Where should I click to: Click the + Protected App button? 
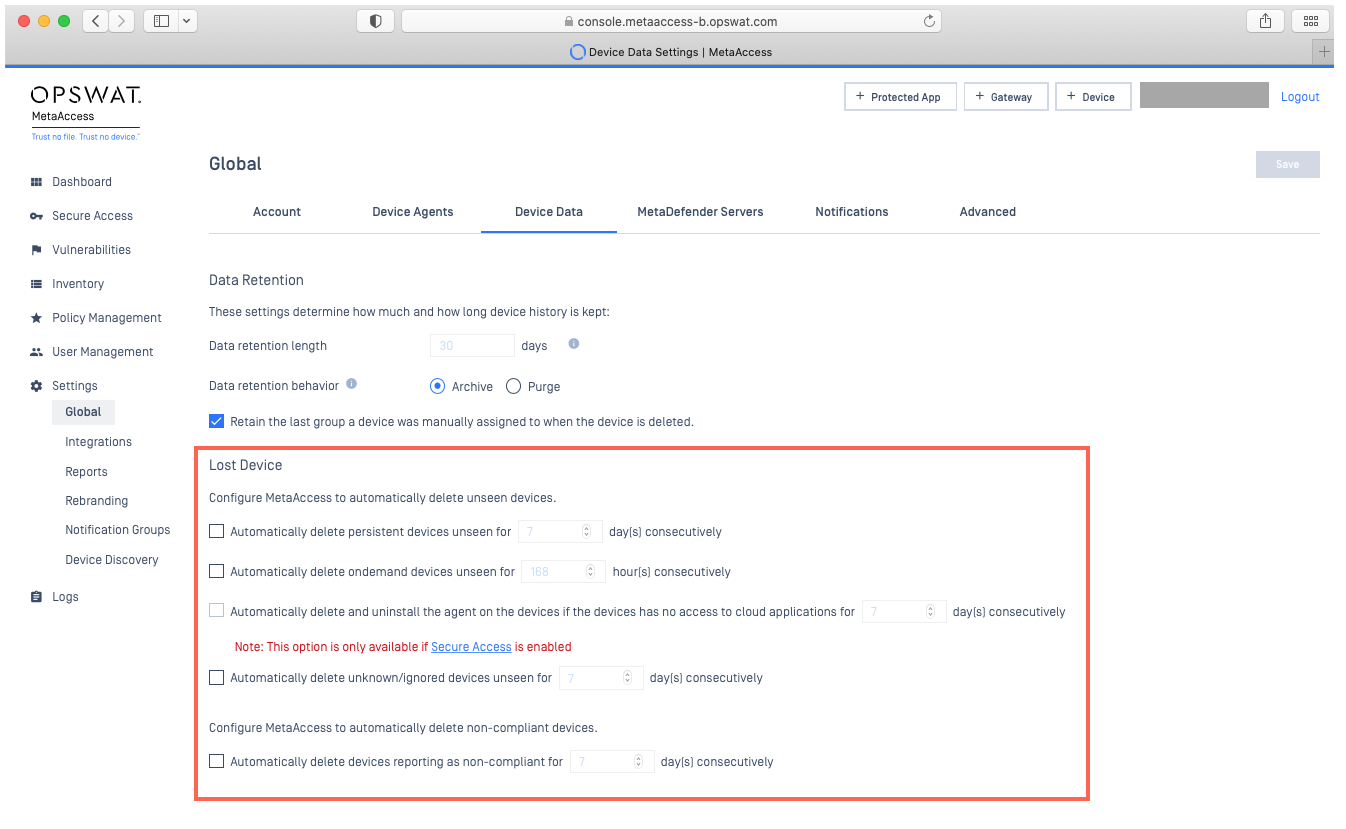(x=900, y=97)
